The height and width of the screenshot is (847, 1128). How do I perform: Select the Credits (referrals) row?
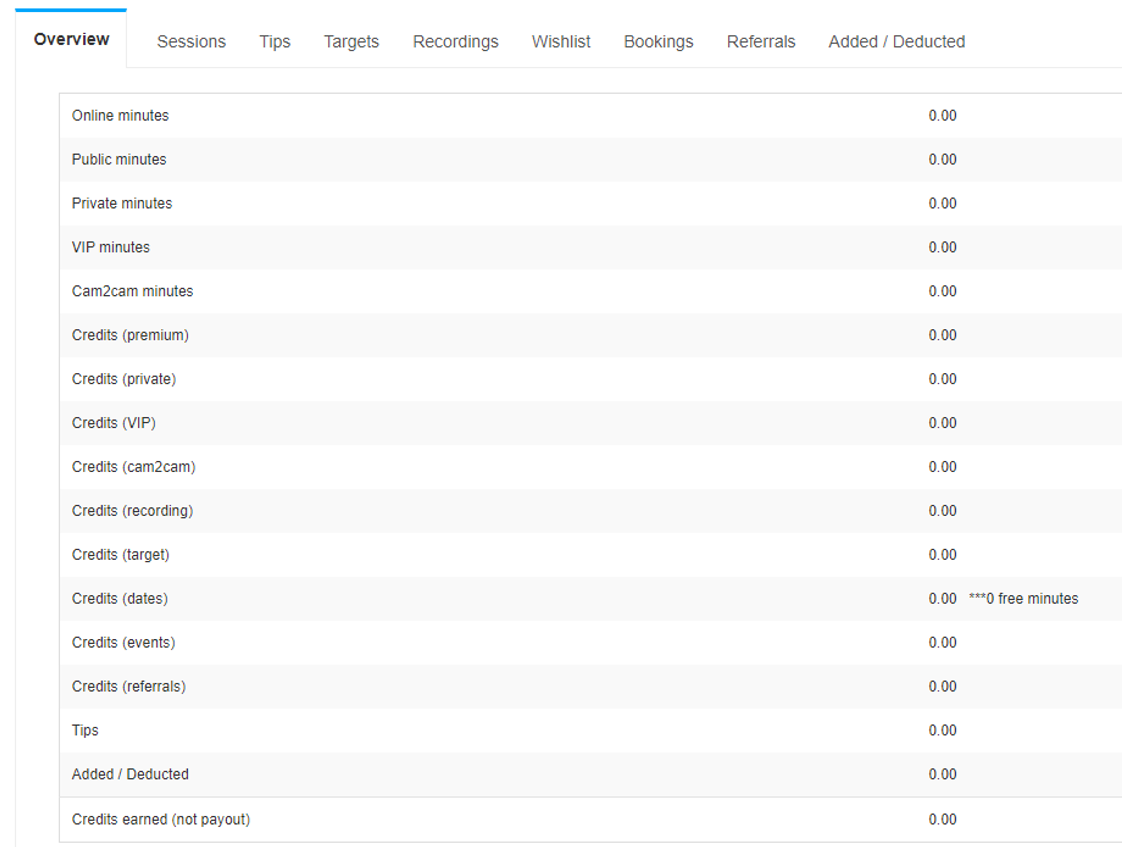click(x=590, y=687)
